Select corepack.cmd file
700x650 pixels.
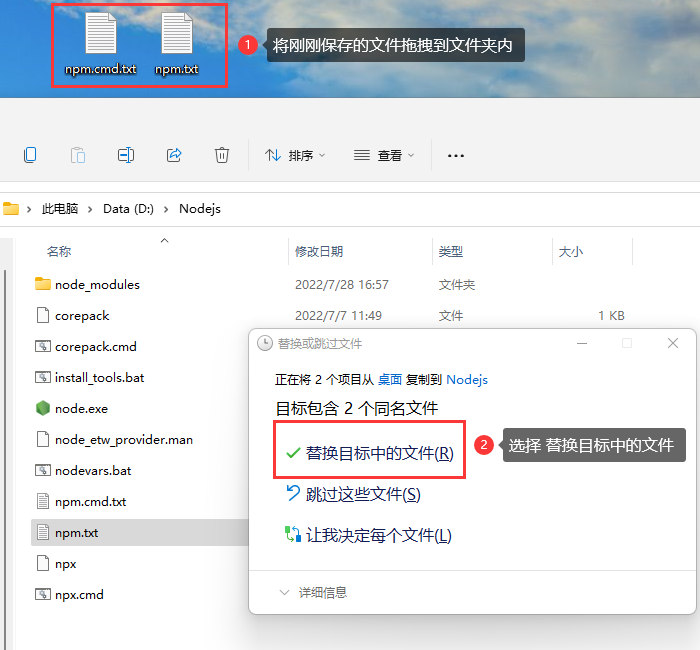click(x=96, y=346)
